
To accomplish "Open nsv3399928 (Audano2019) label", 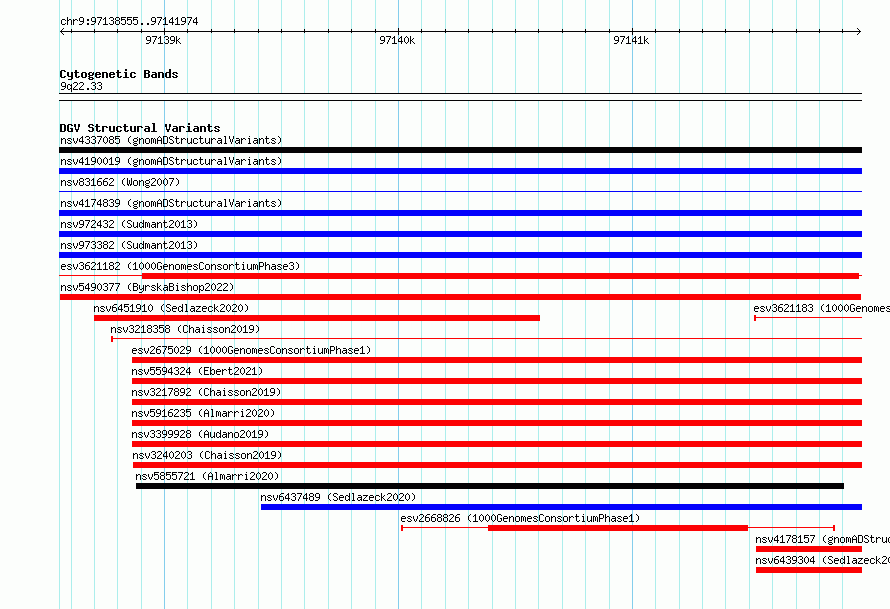I will pos(200,434).
